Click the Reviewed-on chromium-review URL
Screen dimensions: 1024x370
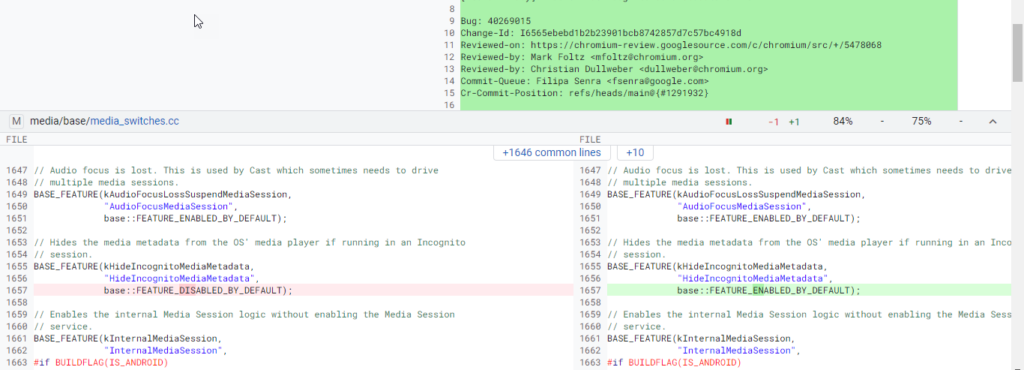[706, 45]
